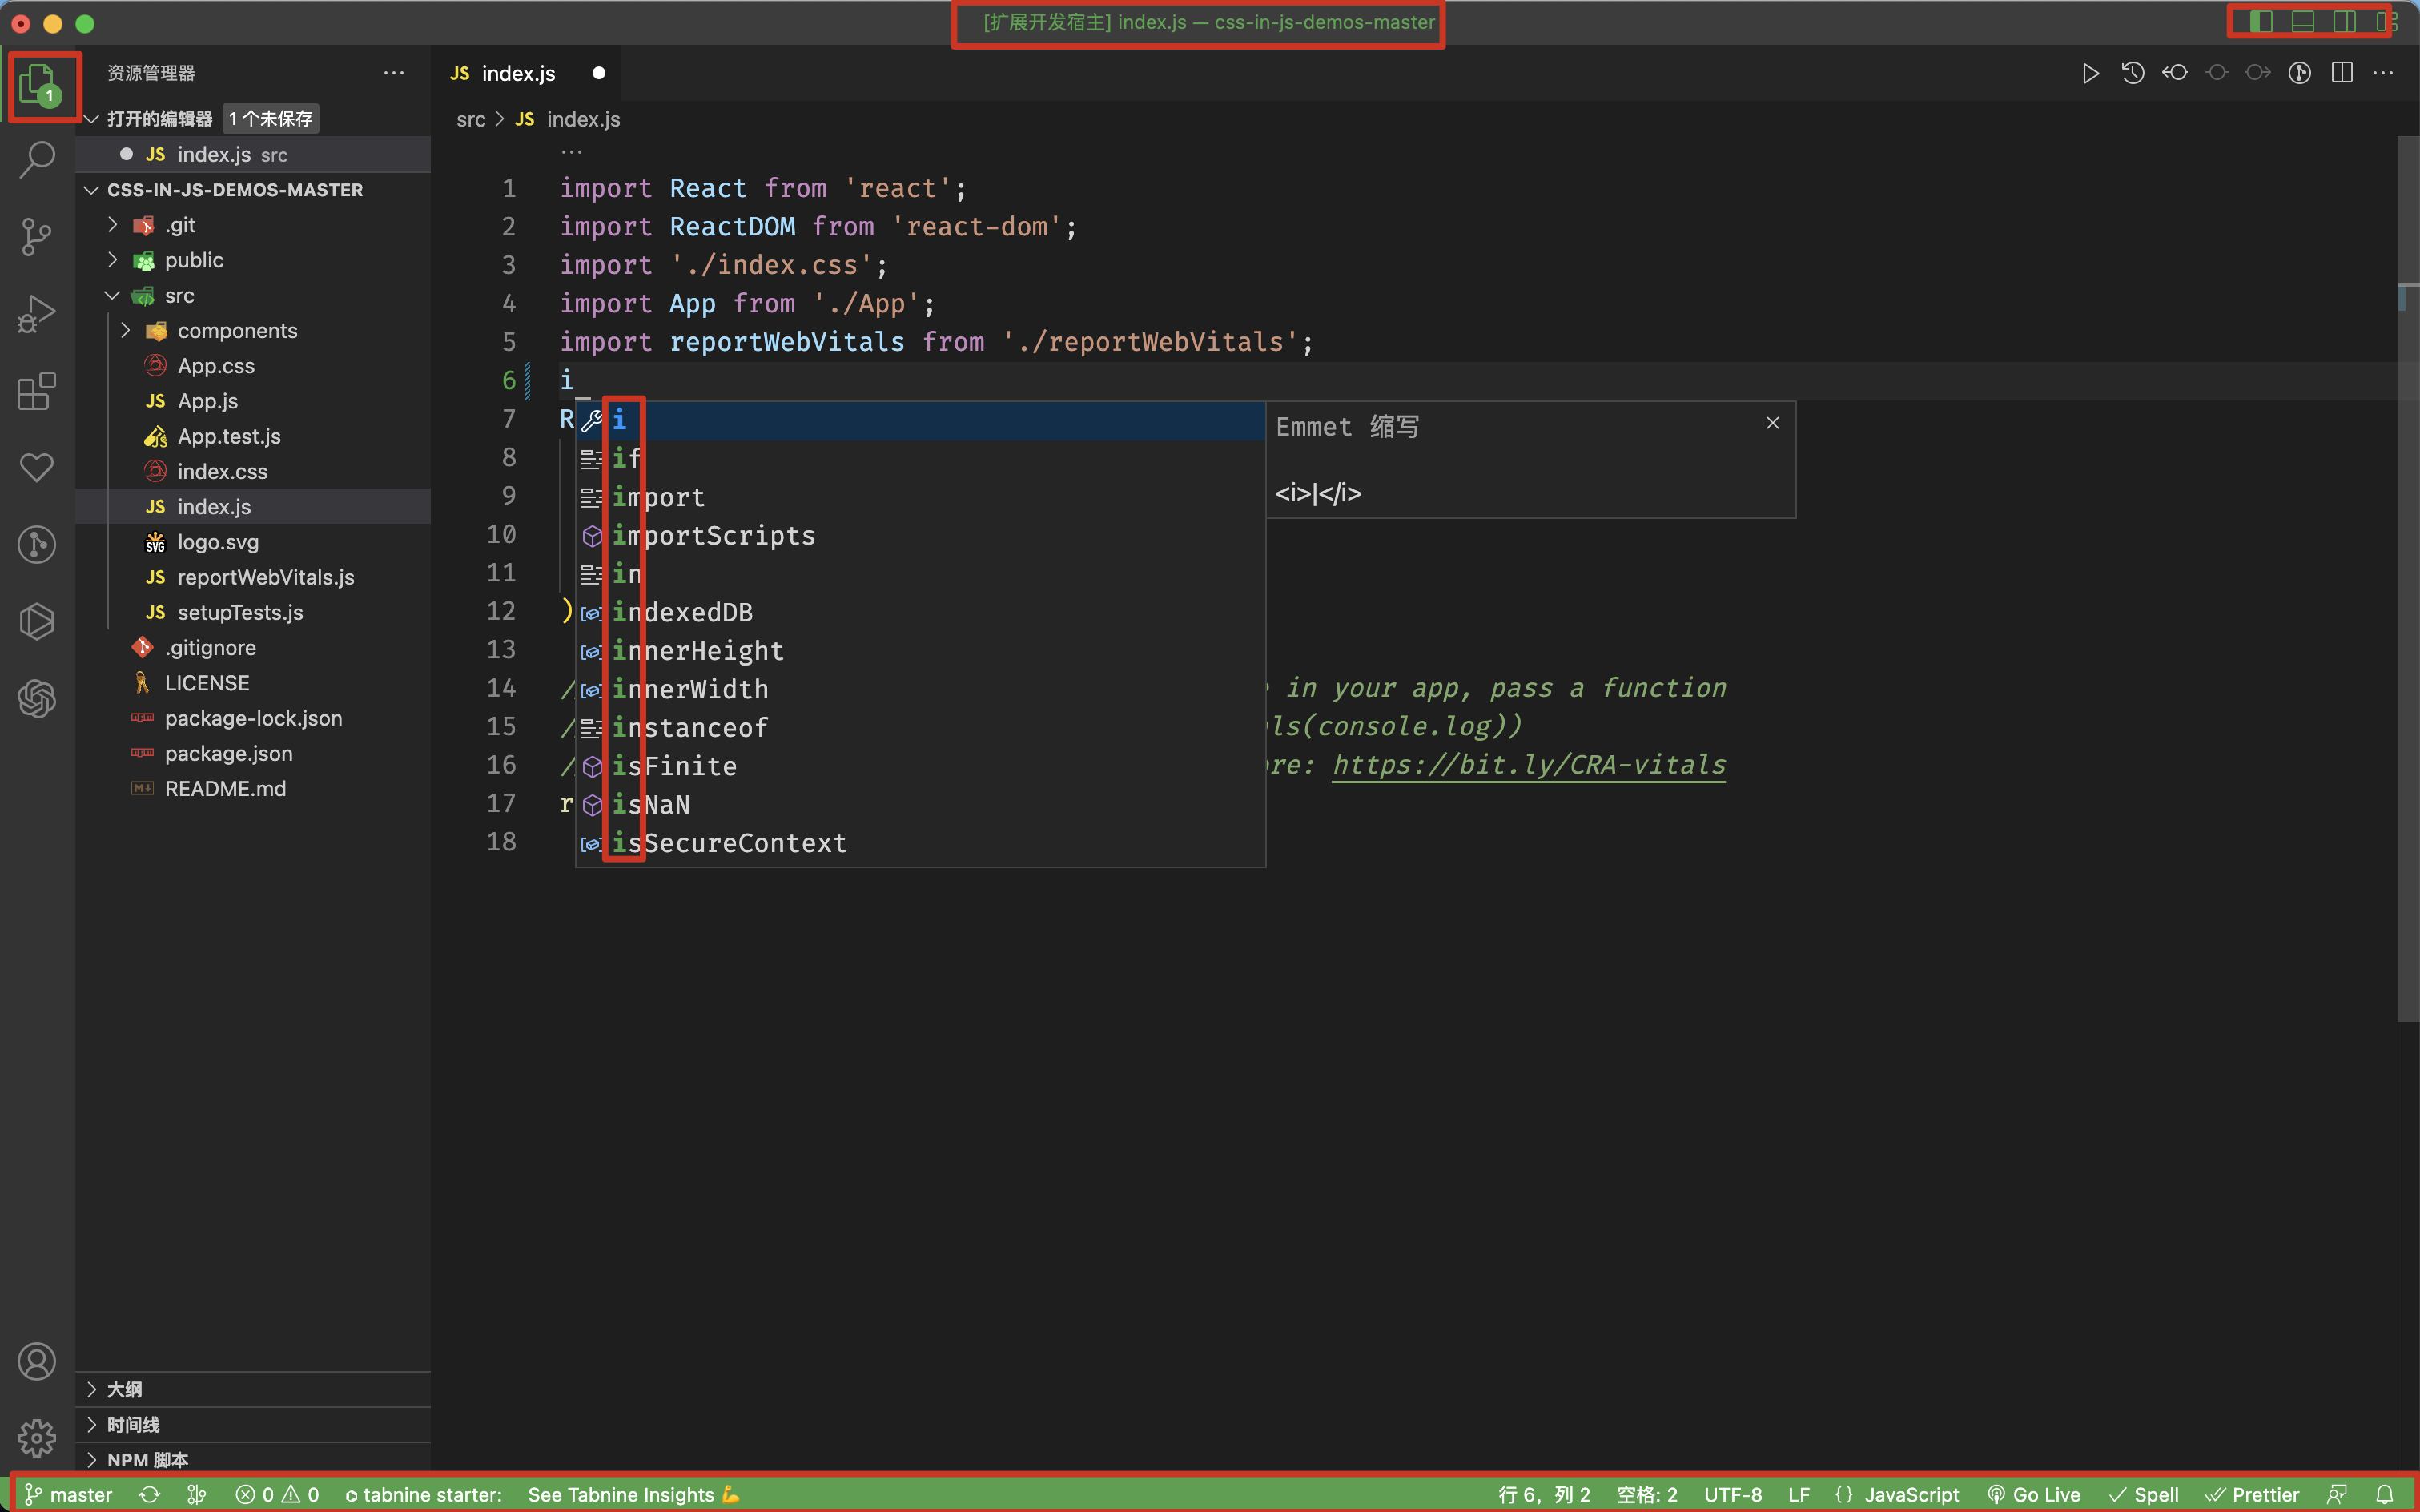2420x1512 pixels.
Task: Open the Run and Debug view
Action: pyautogui.click(x=37, y=314)
